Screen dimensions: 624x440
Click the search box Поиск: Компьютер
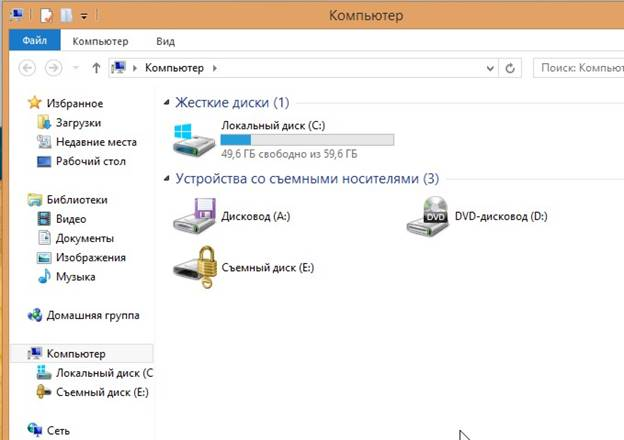[579, 68]
